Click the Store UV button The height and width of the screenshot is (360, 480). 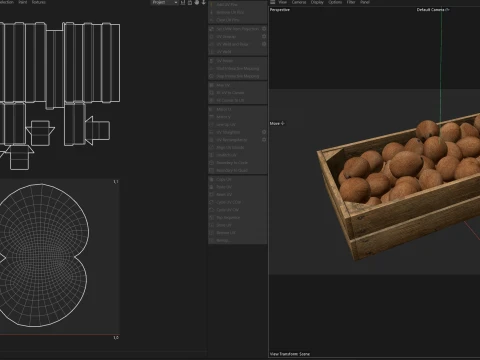[x=237, y=225]
